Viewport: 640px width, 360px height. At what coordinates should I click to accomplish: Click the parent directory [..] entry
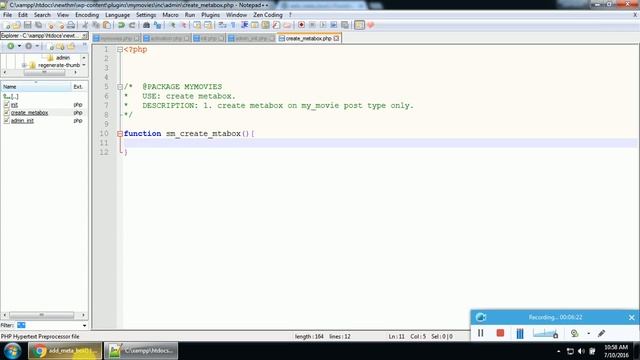click(x=11, y=97)
